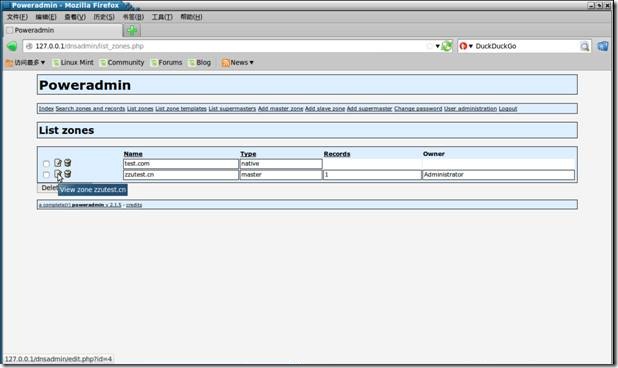
Task: Open User administration link
Action: [471, 109]
